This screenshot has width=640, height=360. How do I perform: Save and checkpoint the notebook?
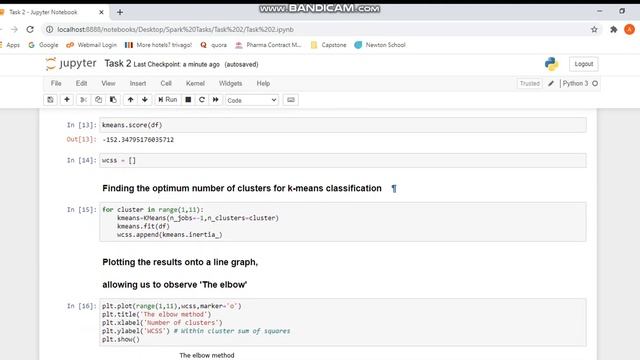click(x=50, y=100)
